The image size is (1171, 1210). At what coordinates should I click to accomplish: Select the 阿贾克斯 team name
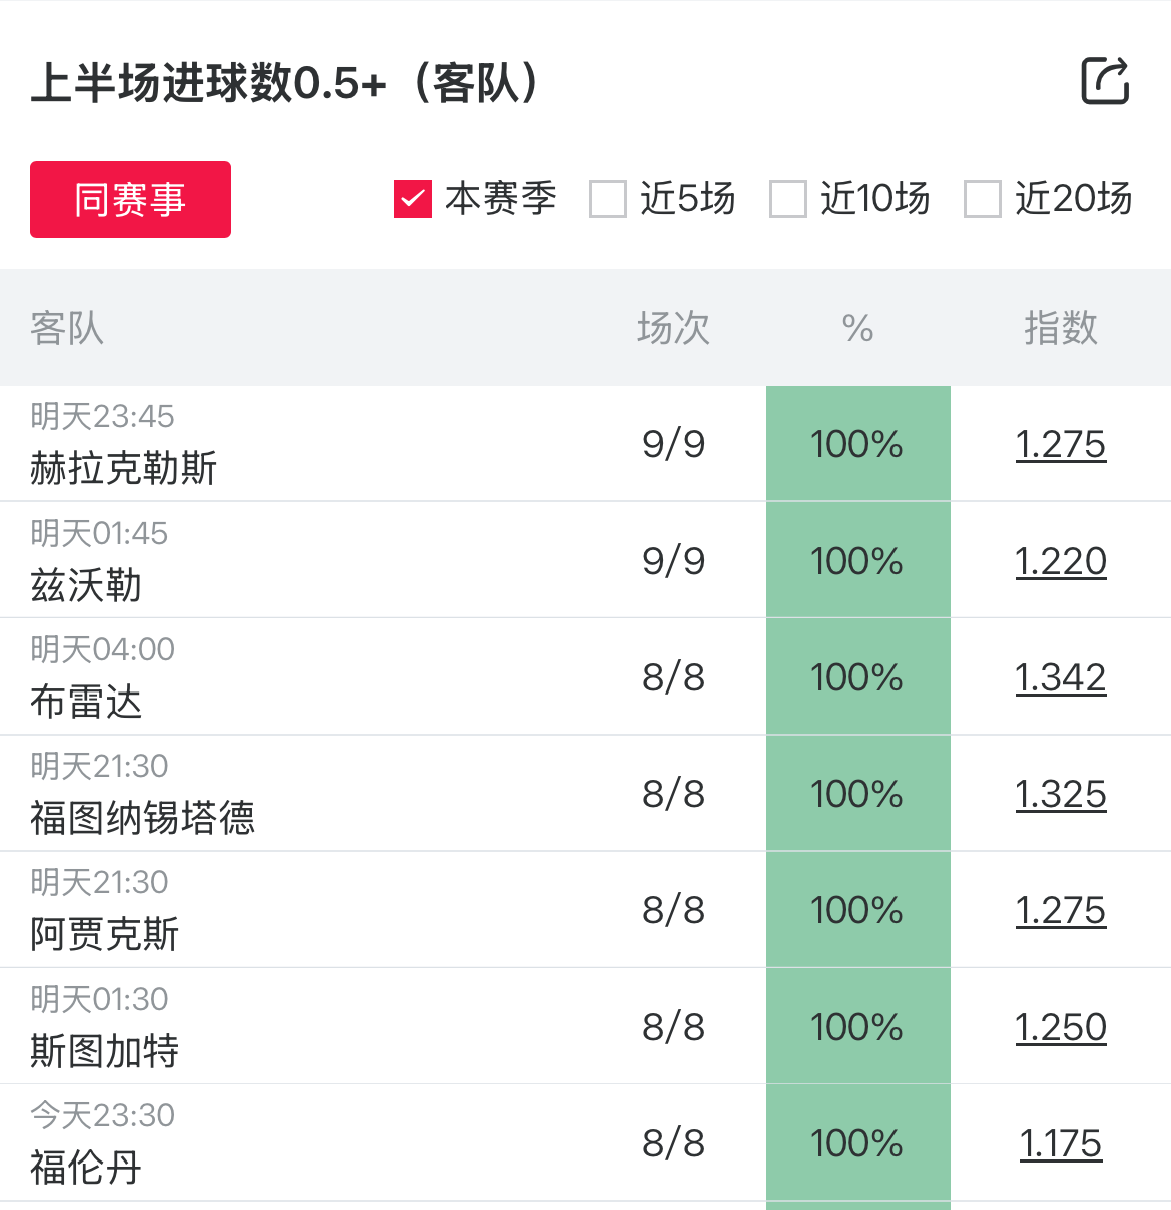pos(105,934)
